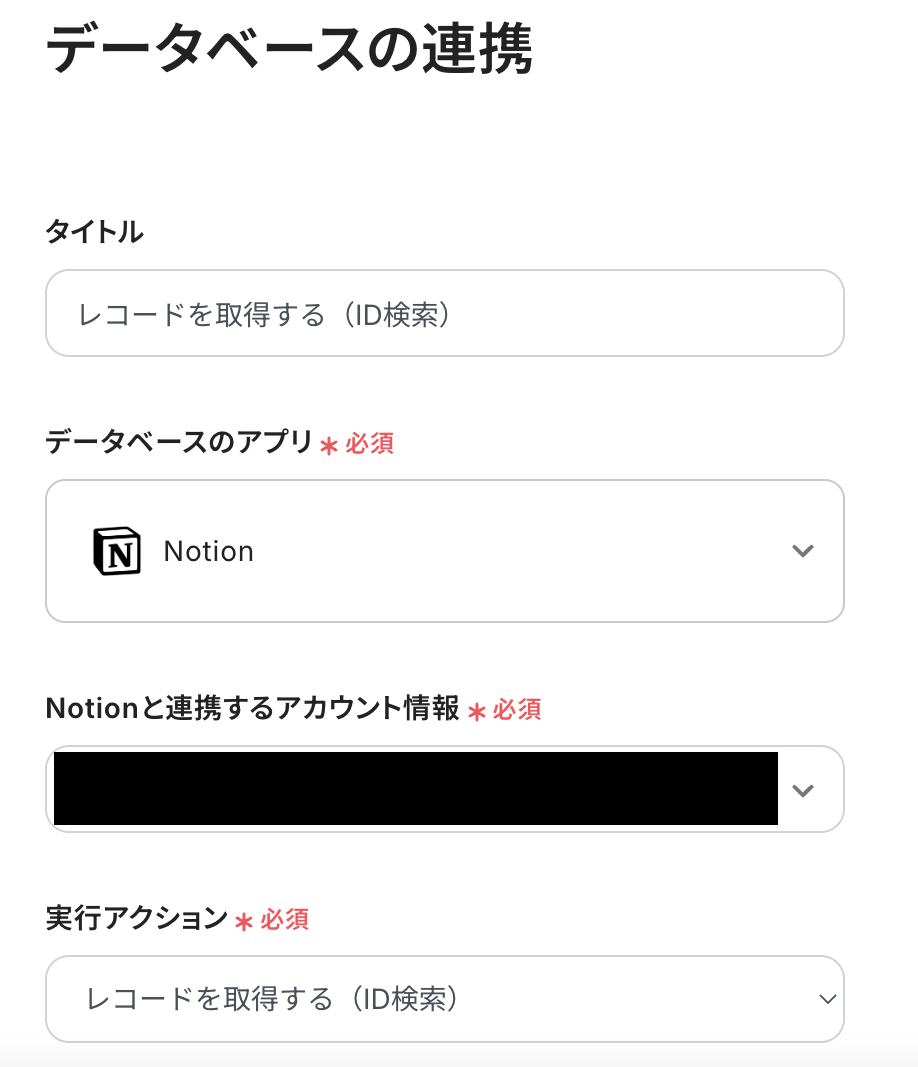Open the account information dropdown arrow
The image size is (918, 1067).
(x=802, y=790)
